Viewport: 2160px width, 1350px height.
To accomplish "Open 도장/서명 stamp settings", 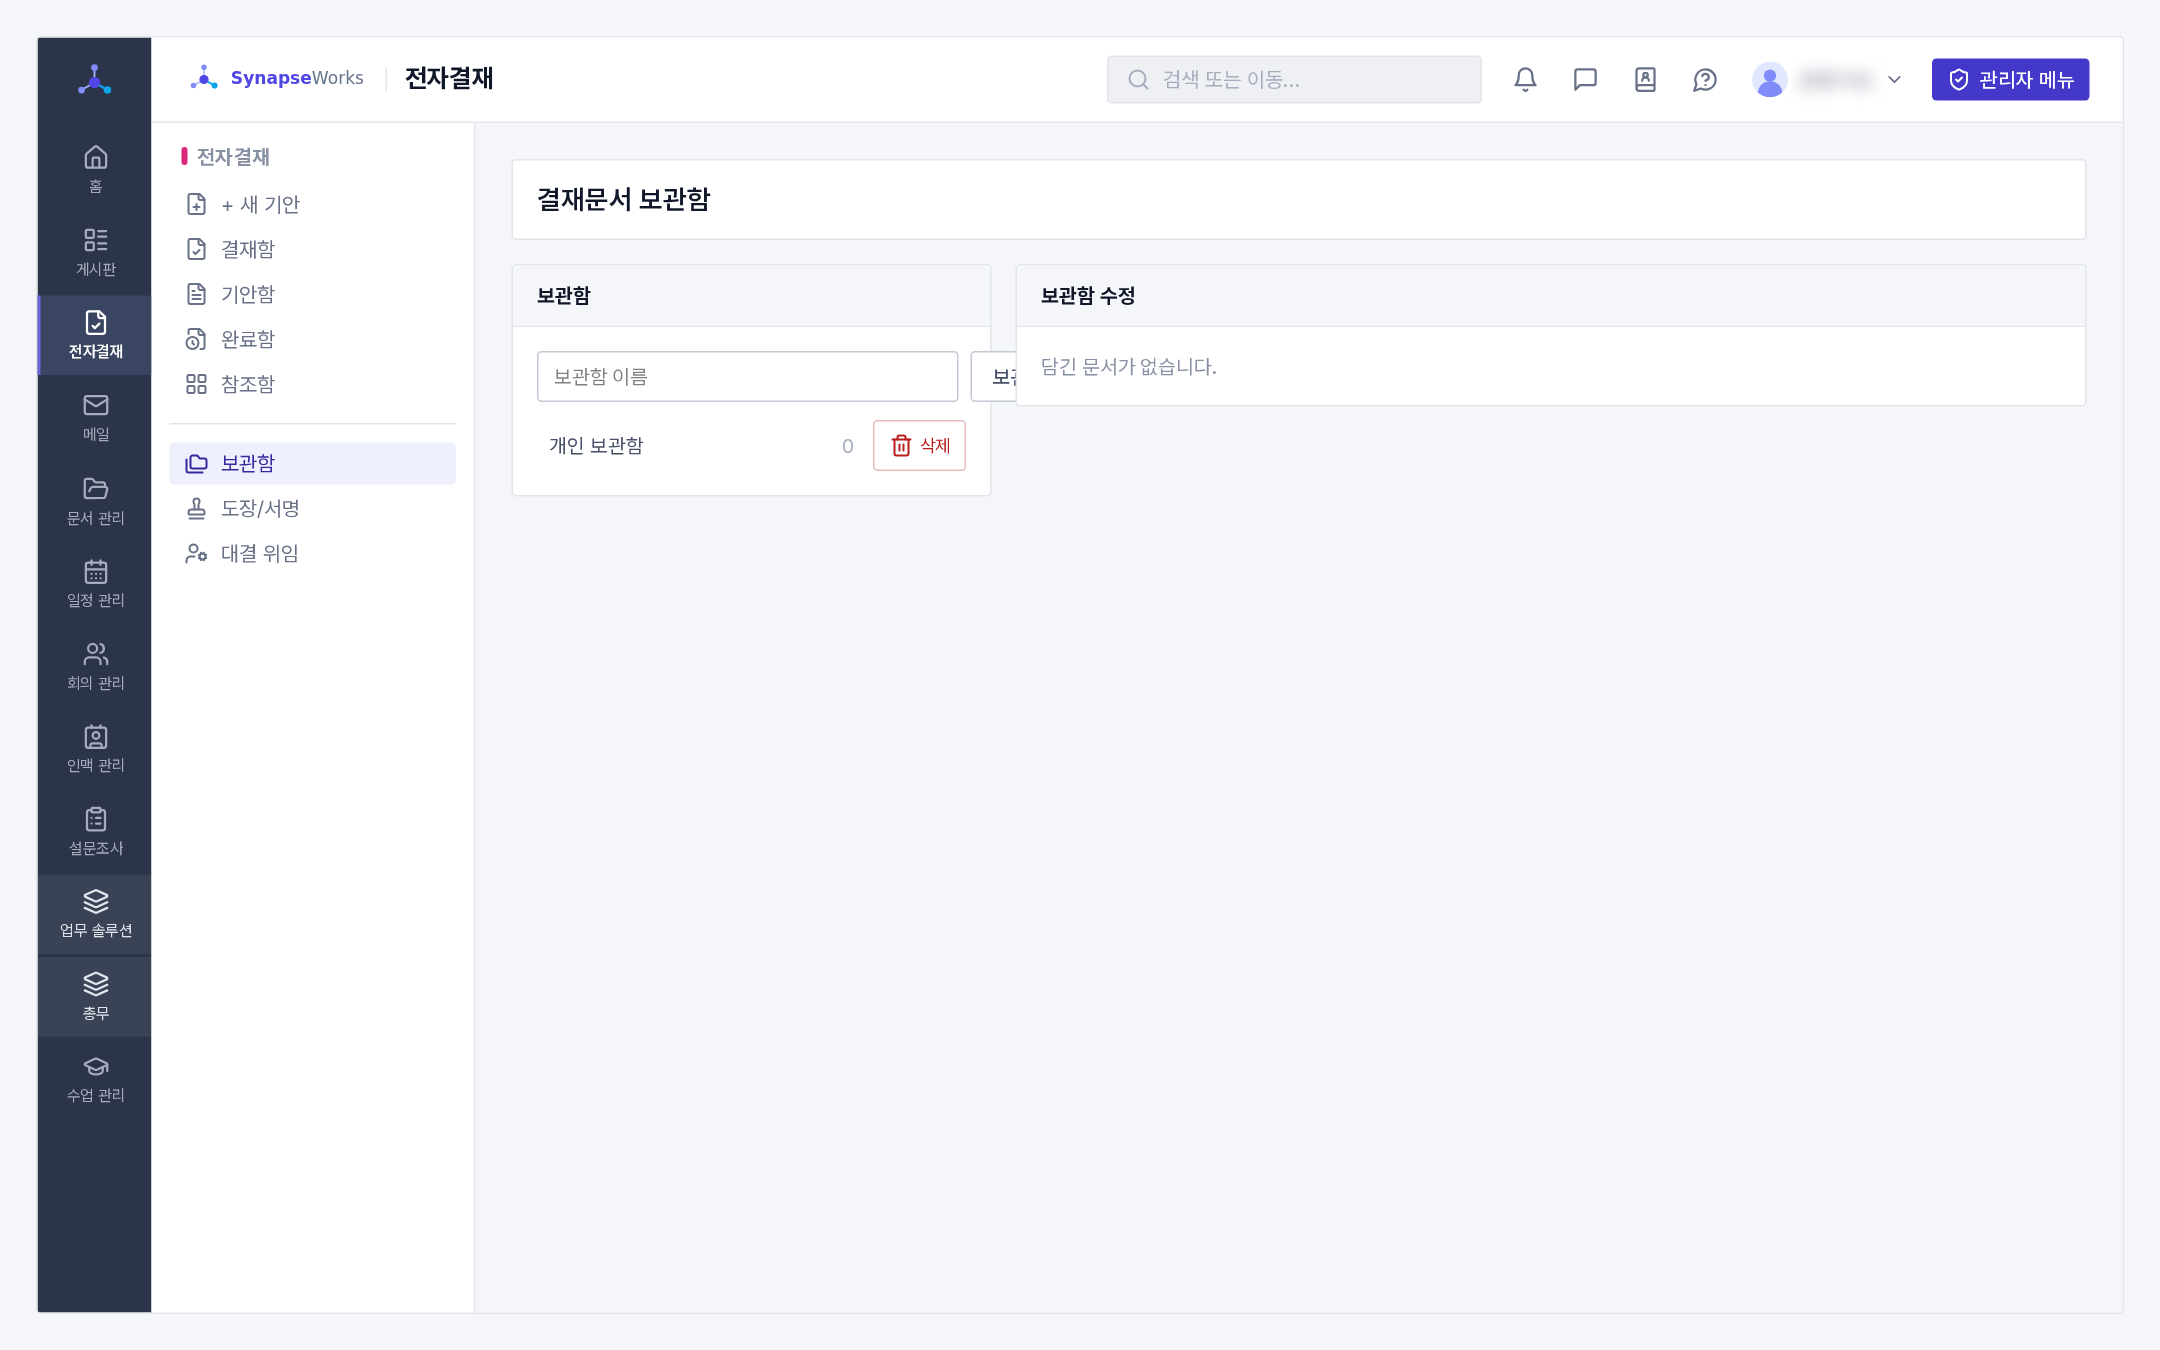I will [312, 508].
